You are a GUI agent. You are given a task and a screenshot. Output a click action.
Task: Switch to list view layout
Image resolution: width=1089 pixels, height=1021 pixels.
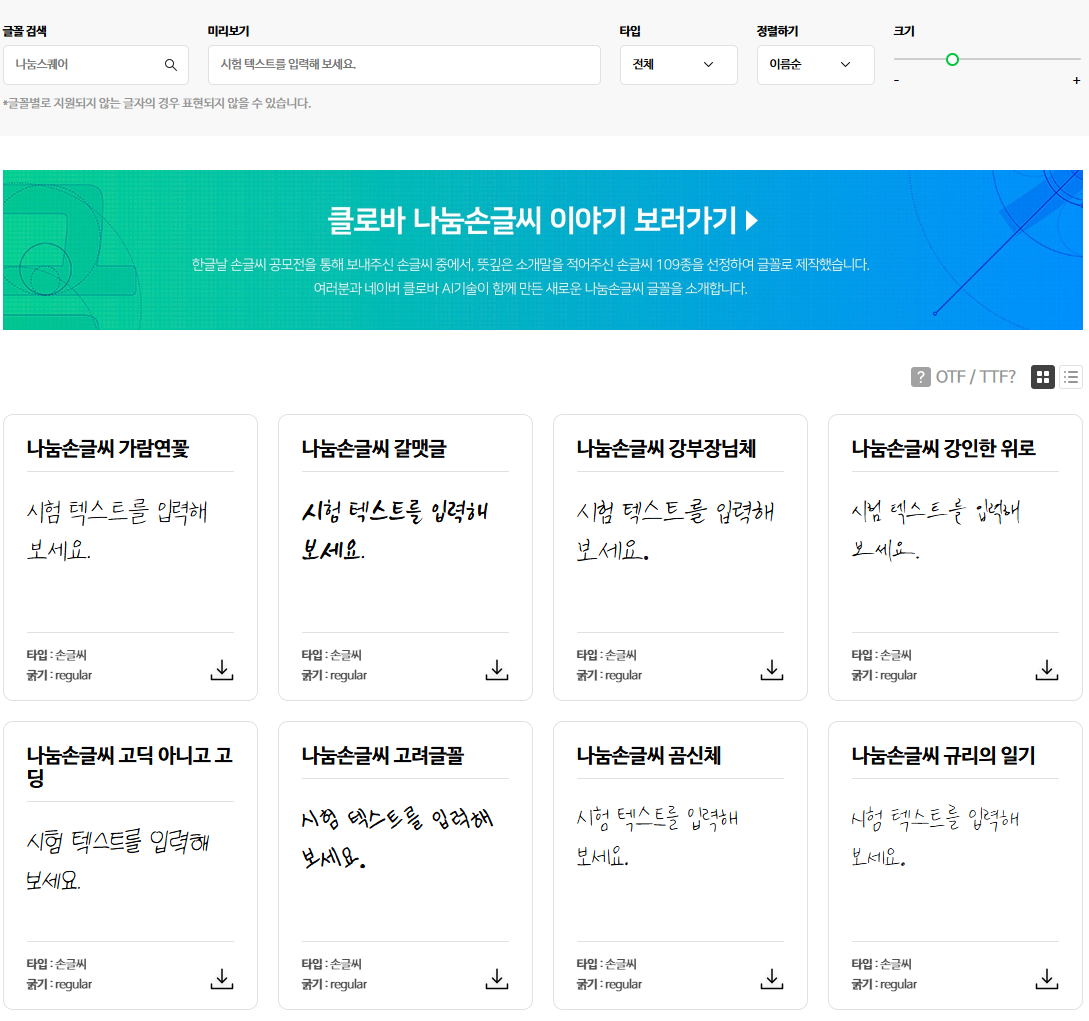click(x=1071, y=377)
